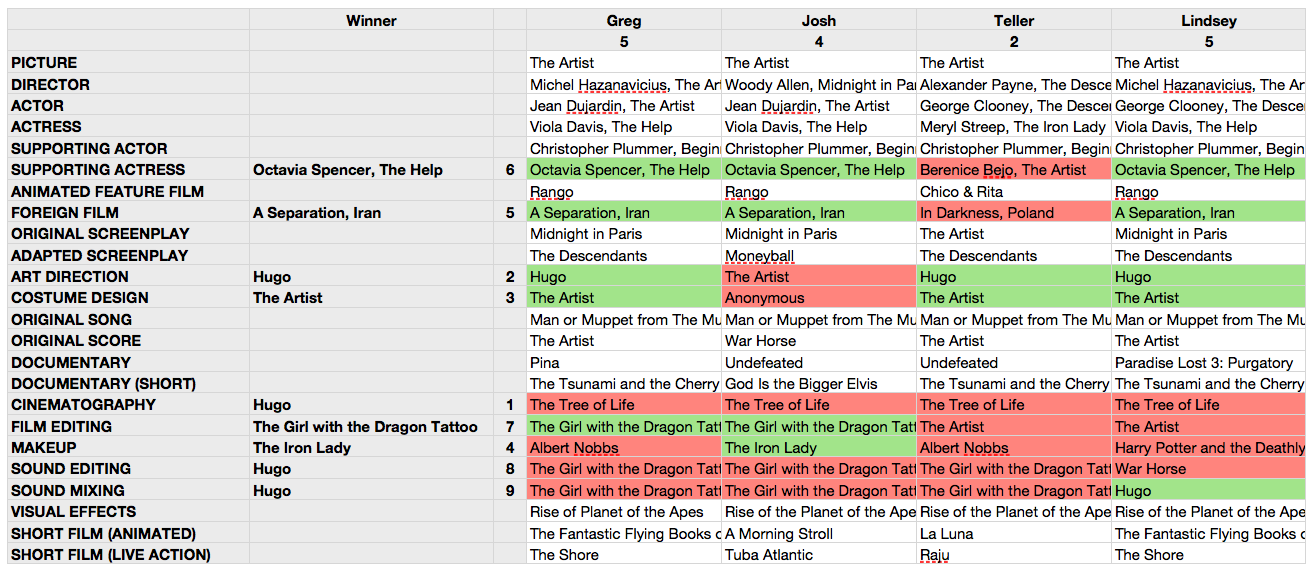Select winner cell Octavia Spencer, The Help
The image size is (1314, 576).
(371, 170)
